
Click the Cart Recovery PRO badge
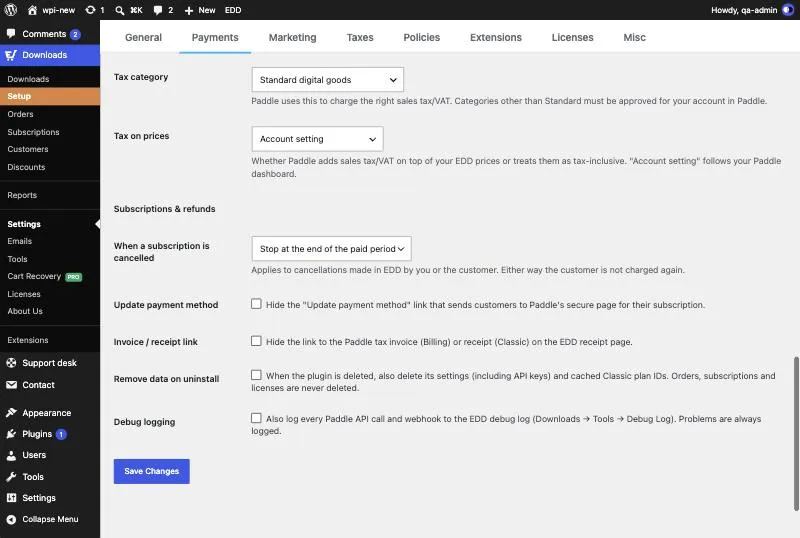tap(73, 277)
